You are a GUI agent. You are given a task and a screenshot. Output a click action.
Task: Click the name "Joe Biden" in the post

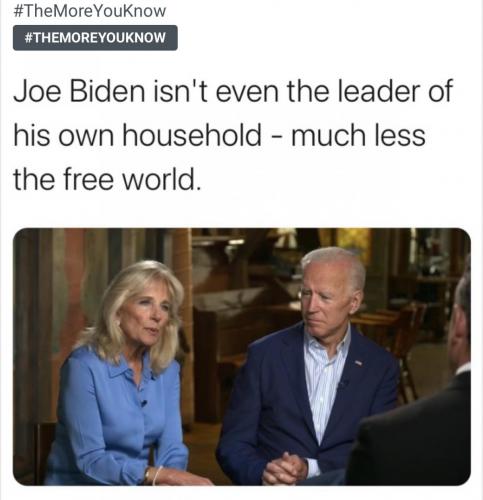pyautogui.click(x=79, y=91)
